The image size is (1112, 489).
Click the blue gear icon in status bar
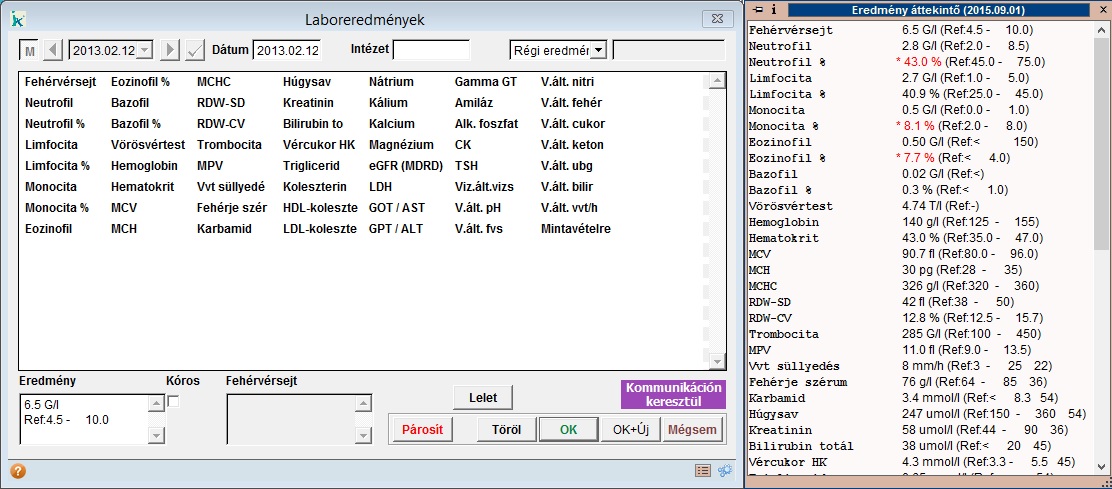pyautogui.click(x=724, y=471)
